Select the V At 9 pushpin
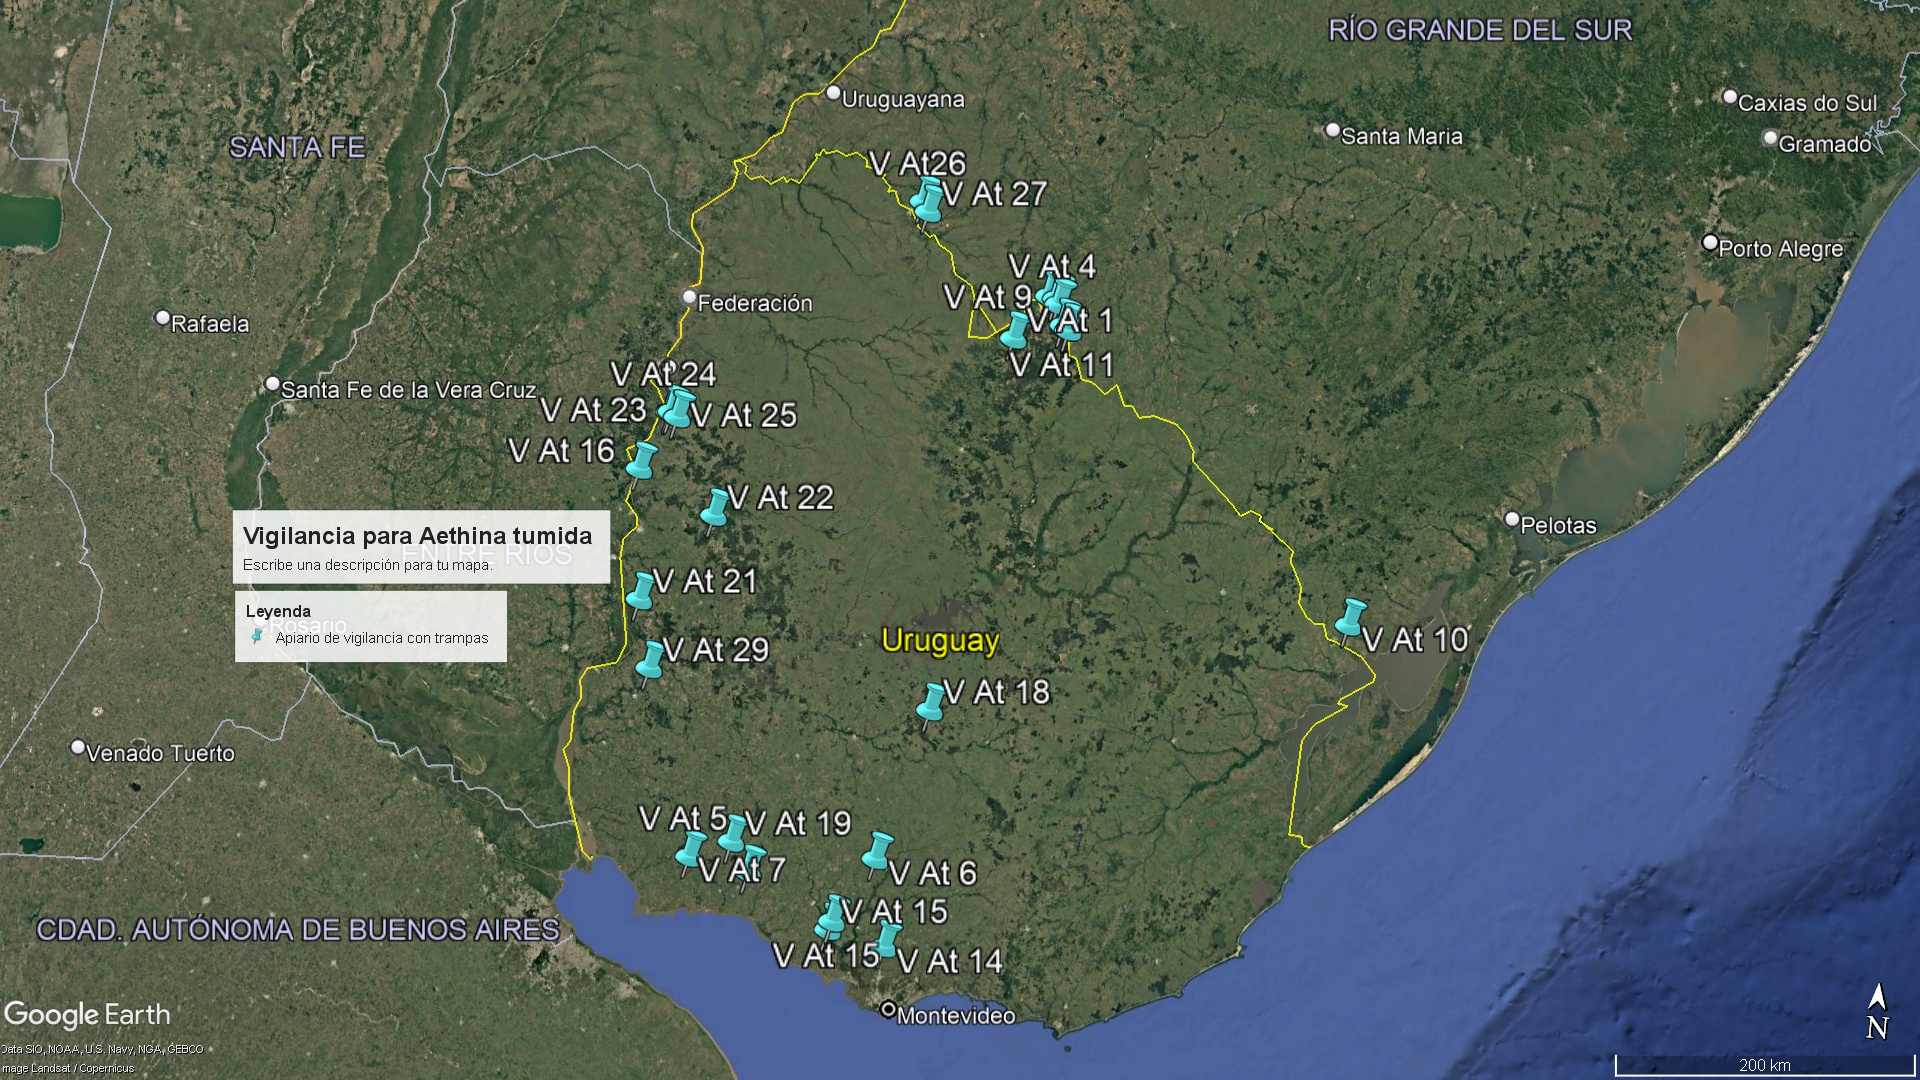Screen dimensions: 1920x1080 pyautogui.click(x=1014, y=330)
